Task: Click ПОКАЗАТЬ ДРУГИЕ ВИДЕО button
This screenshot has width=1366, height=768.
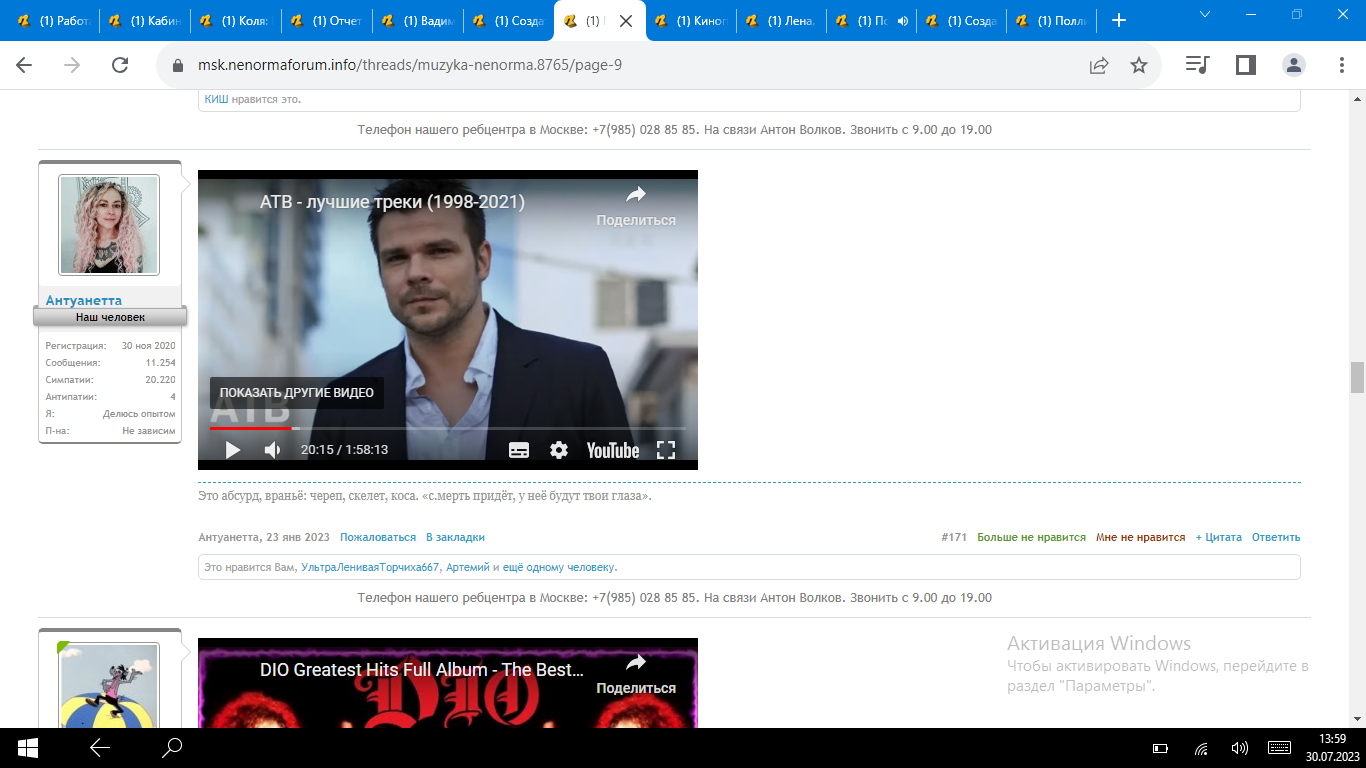Action: pos(297,393)
